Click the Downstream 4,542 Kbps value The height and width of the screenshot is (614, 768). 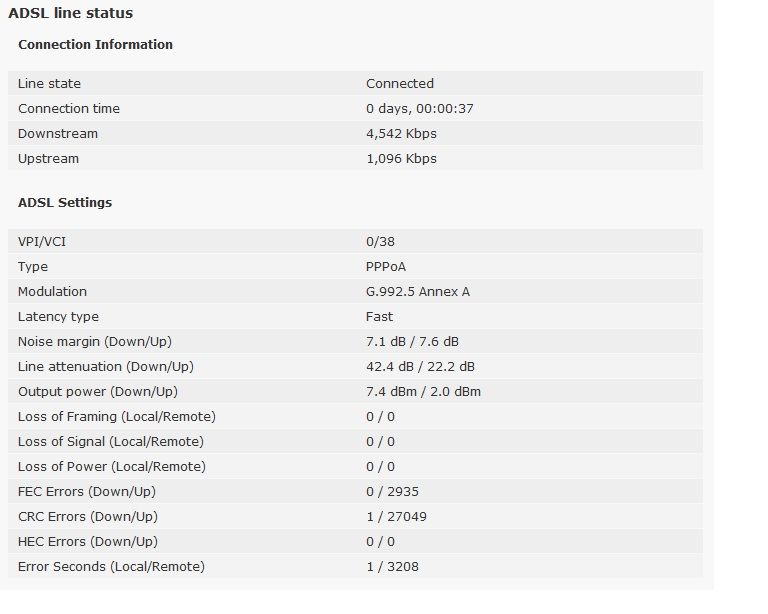click(401, 134)
